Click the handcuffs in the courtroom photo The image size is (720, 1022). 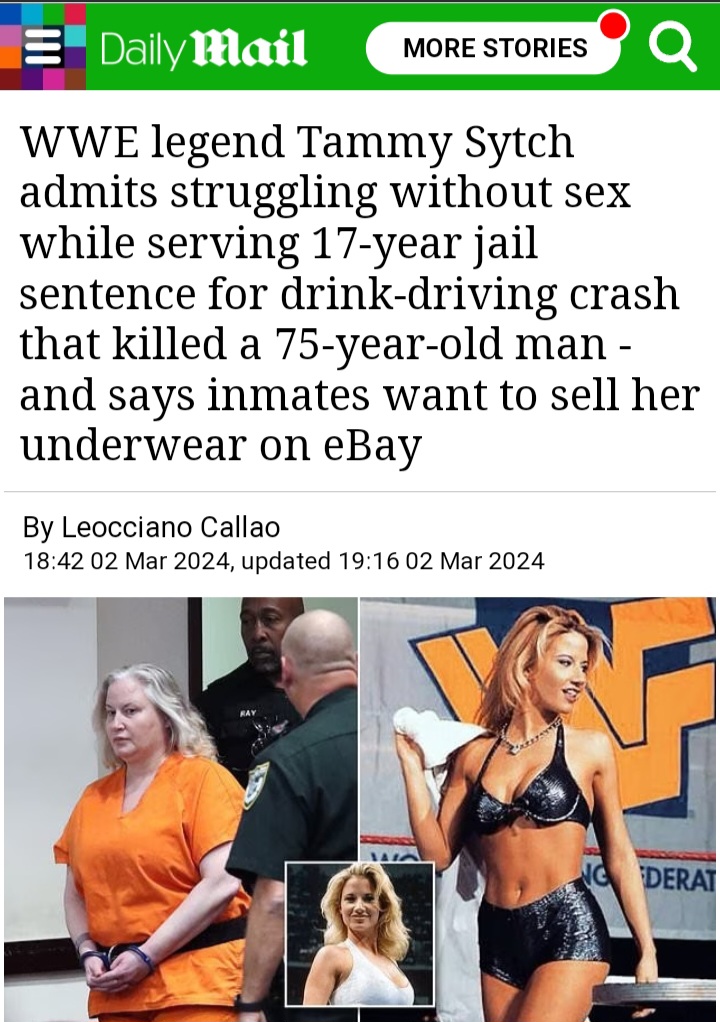pos(117,959)
